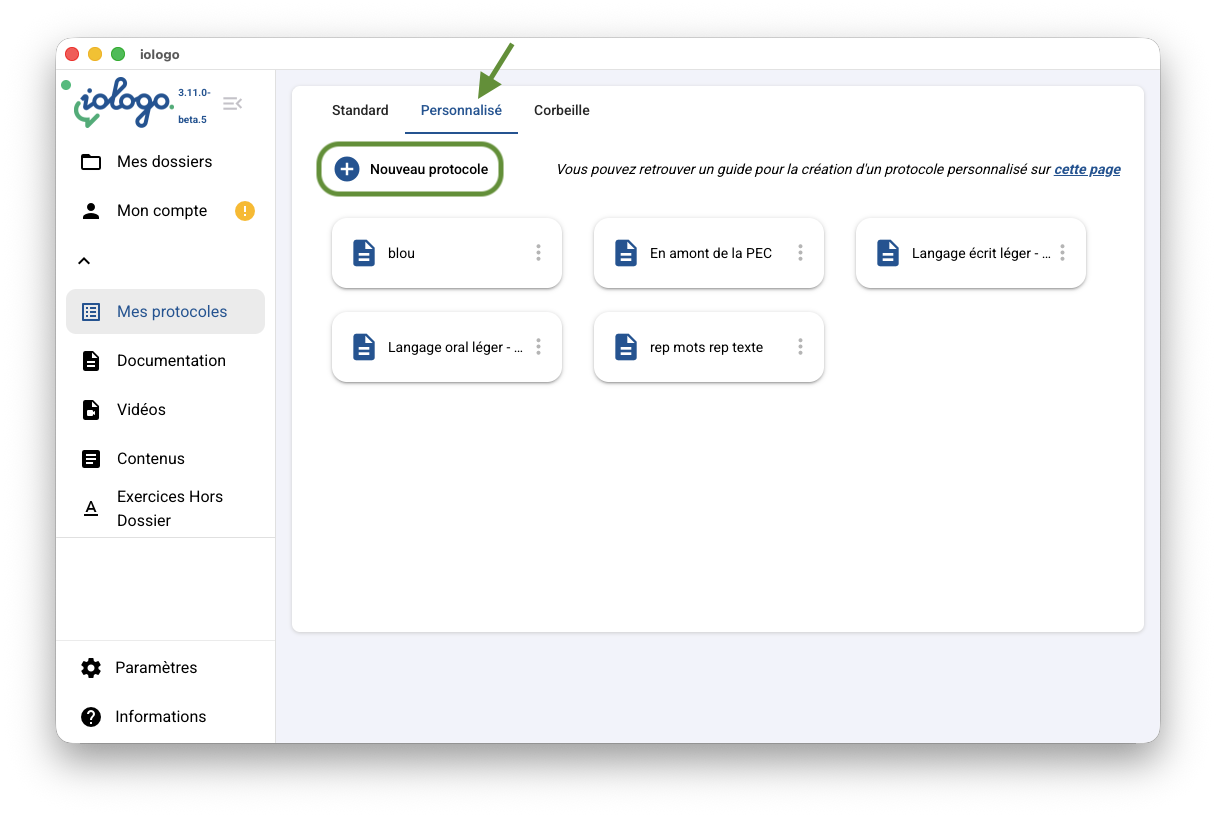Click the Vidéos file icon in sidebar
This screenshot has height=817, width=1216.
click(91, 410)
